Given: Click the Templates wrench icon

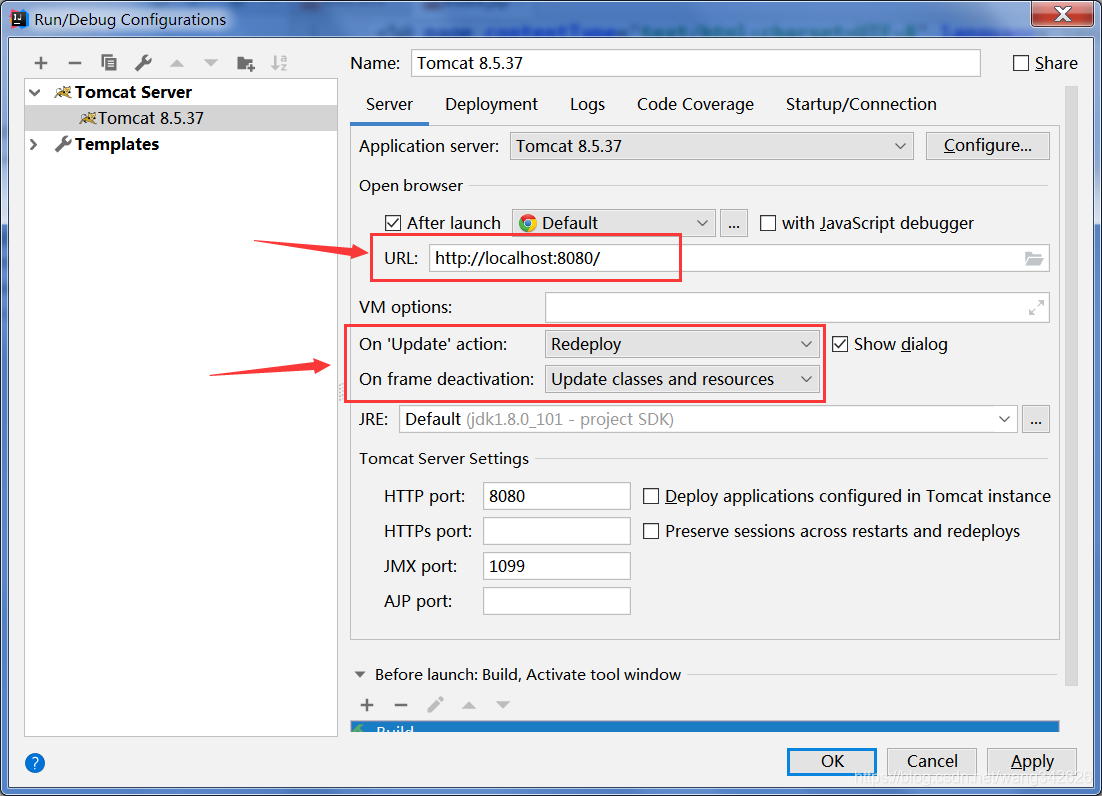Looking at the screenshot, I should [x=63, y=144].
